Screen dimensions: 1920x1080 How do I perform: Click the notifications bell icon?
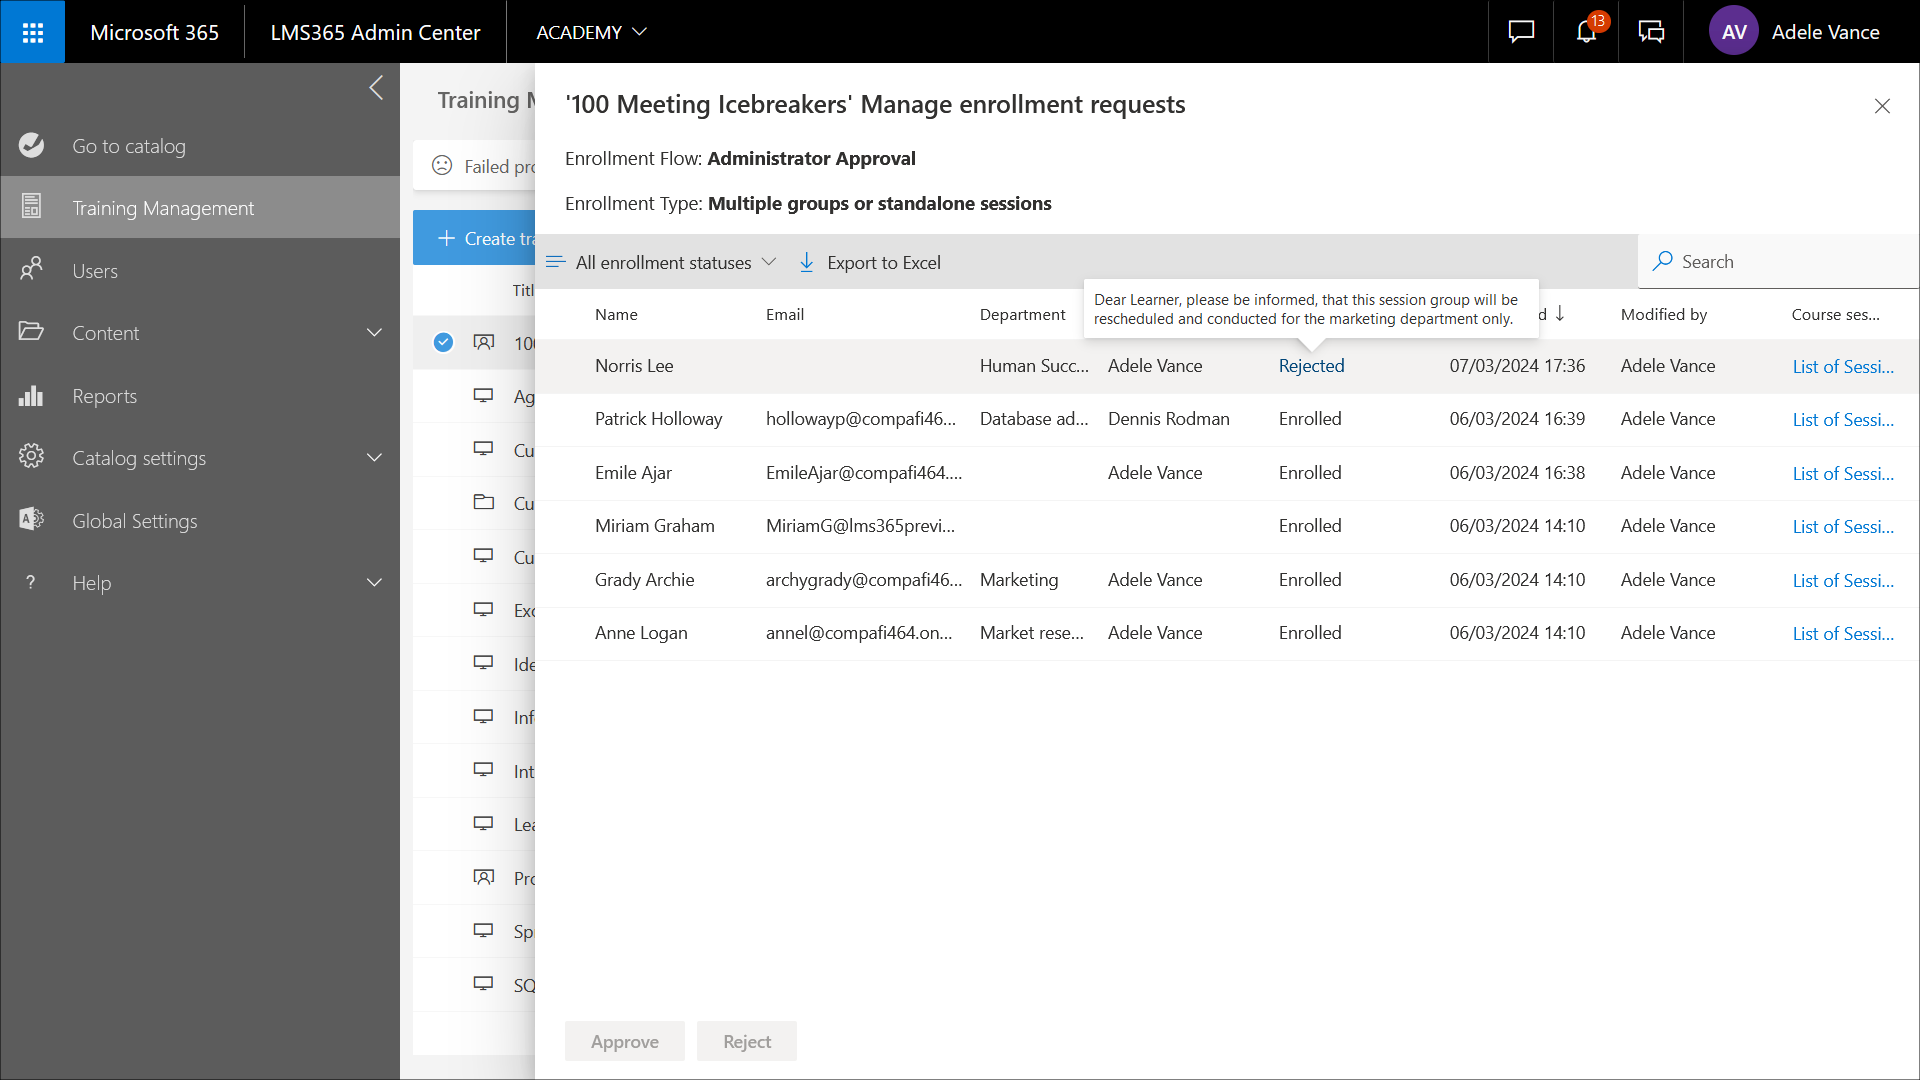point(1586,32)
